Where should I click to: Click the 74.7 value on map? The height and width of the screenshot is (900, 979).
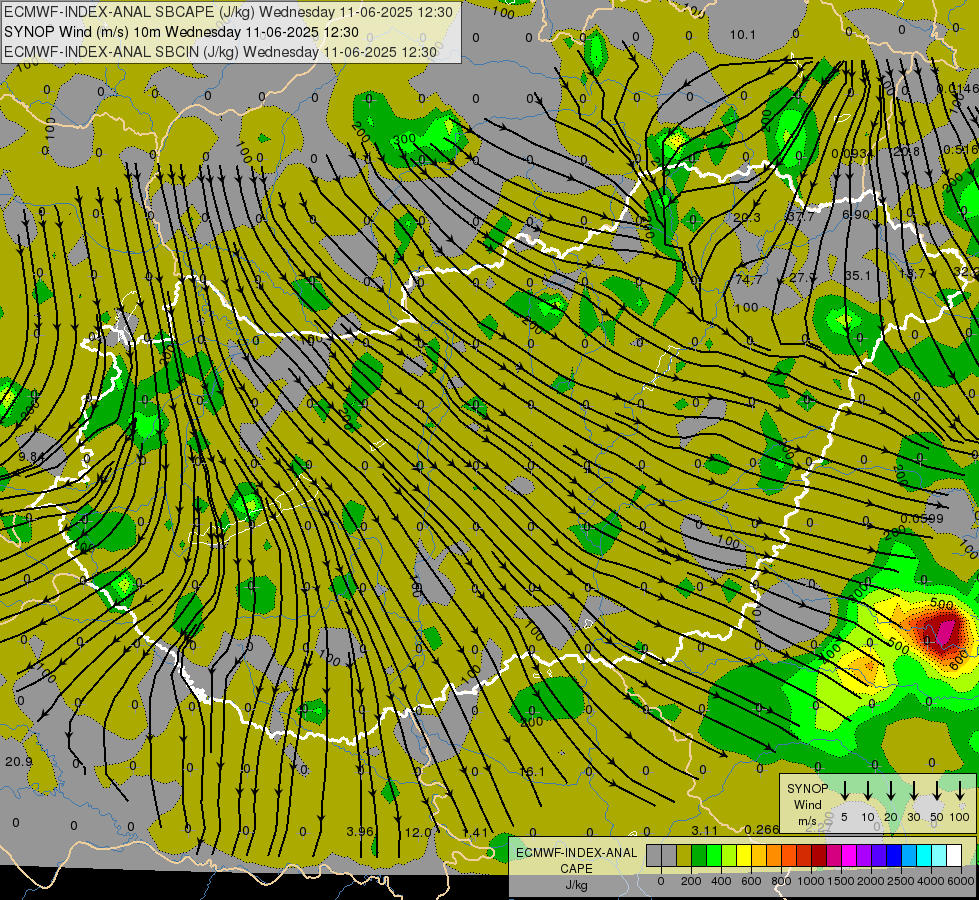749,280
